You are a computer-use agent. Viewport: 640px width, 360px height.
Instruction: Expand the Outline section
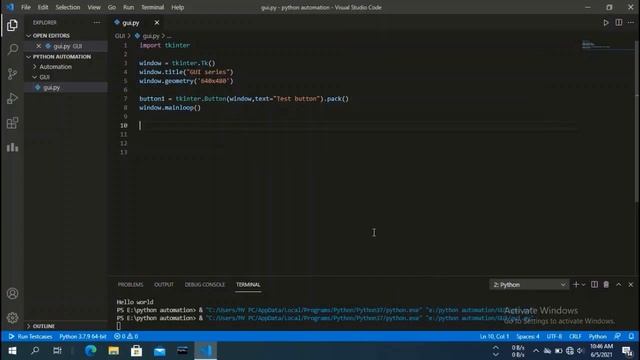point(29,326)
